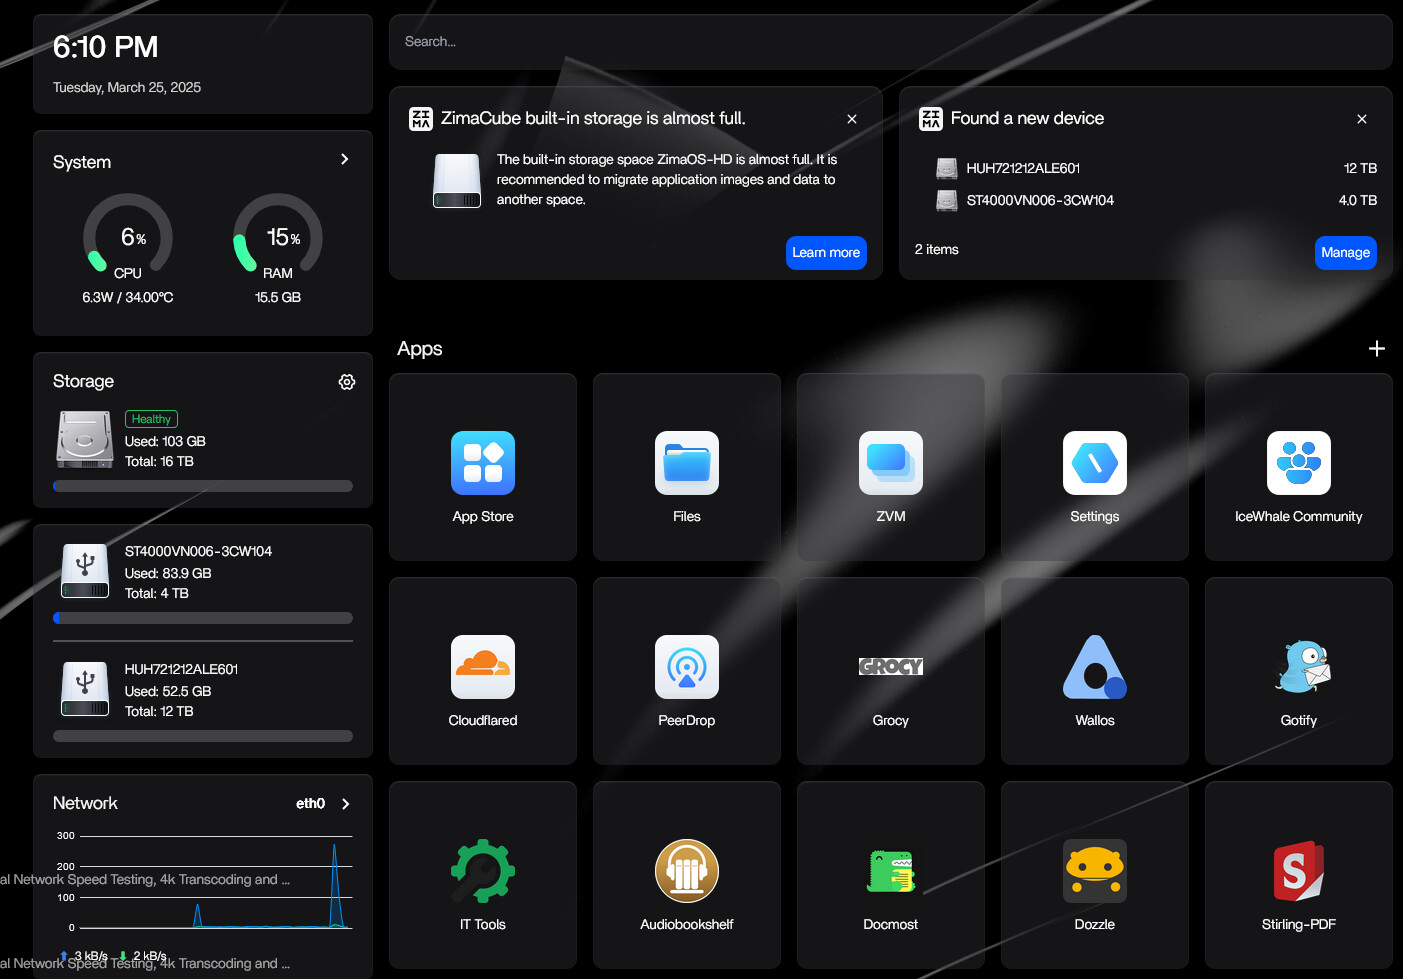Click ST4000VN006-3CW104 disk icon in new device card
Image resolution: width=1403 pixels, height=979 pixels.
pos(946,200)
